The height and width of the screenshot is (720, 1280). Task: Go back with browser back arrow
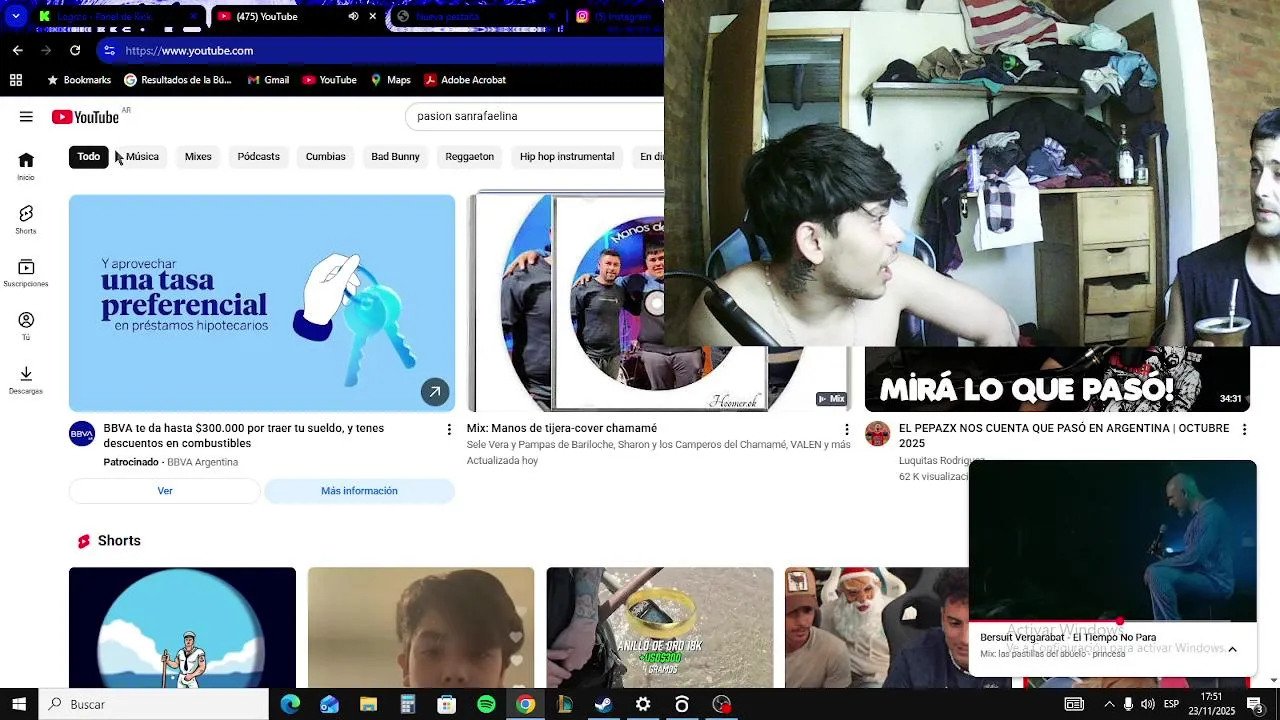[17, 50]
